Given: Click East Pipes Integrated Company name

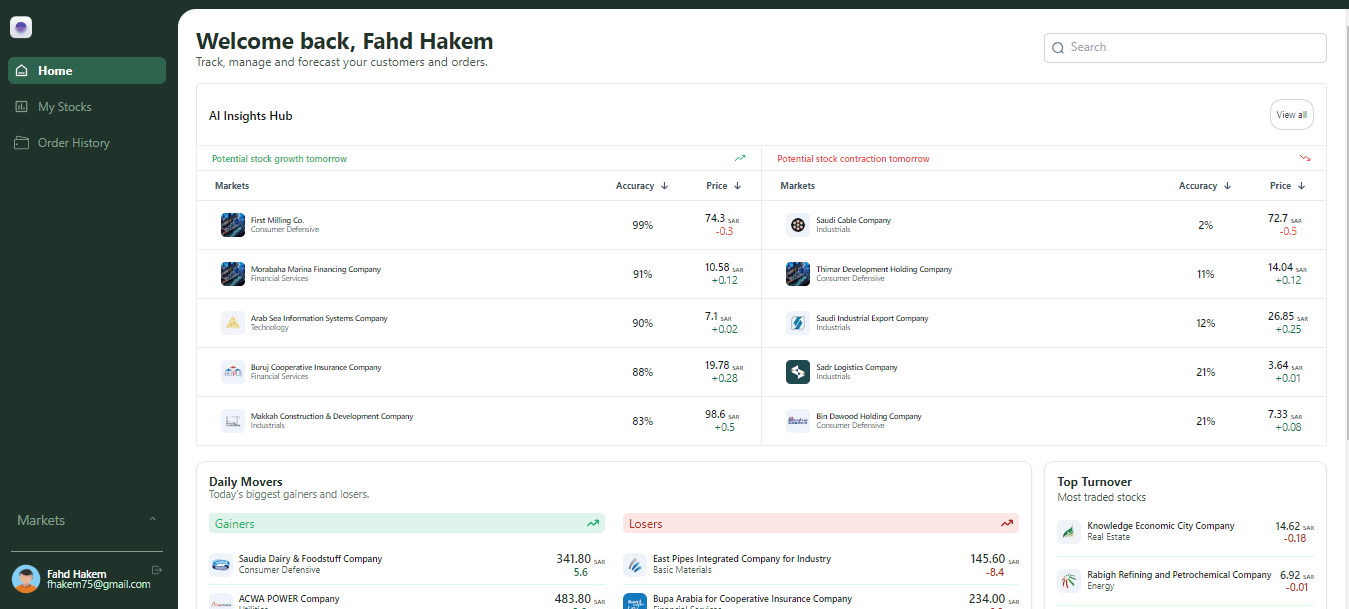Looking at the screenshot, I should (742, 559).
